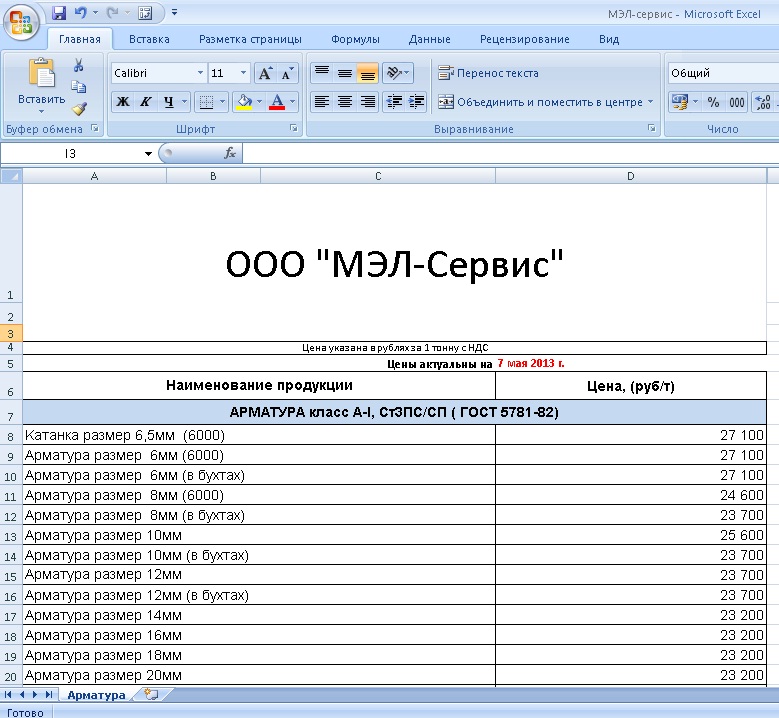Open Шрифт dialog launcher
The width and height of the screenshot is (779, 718).
[294, 129]
